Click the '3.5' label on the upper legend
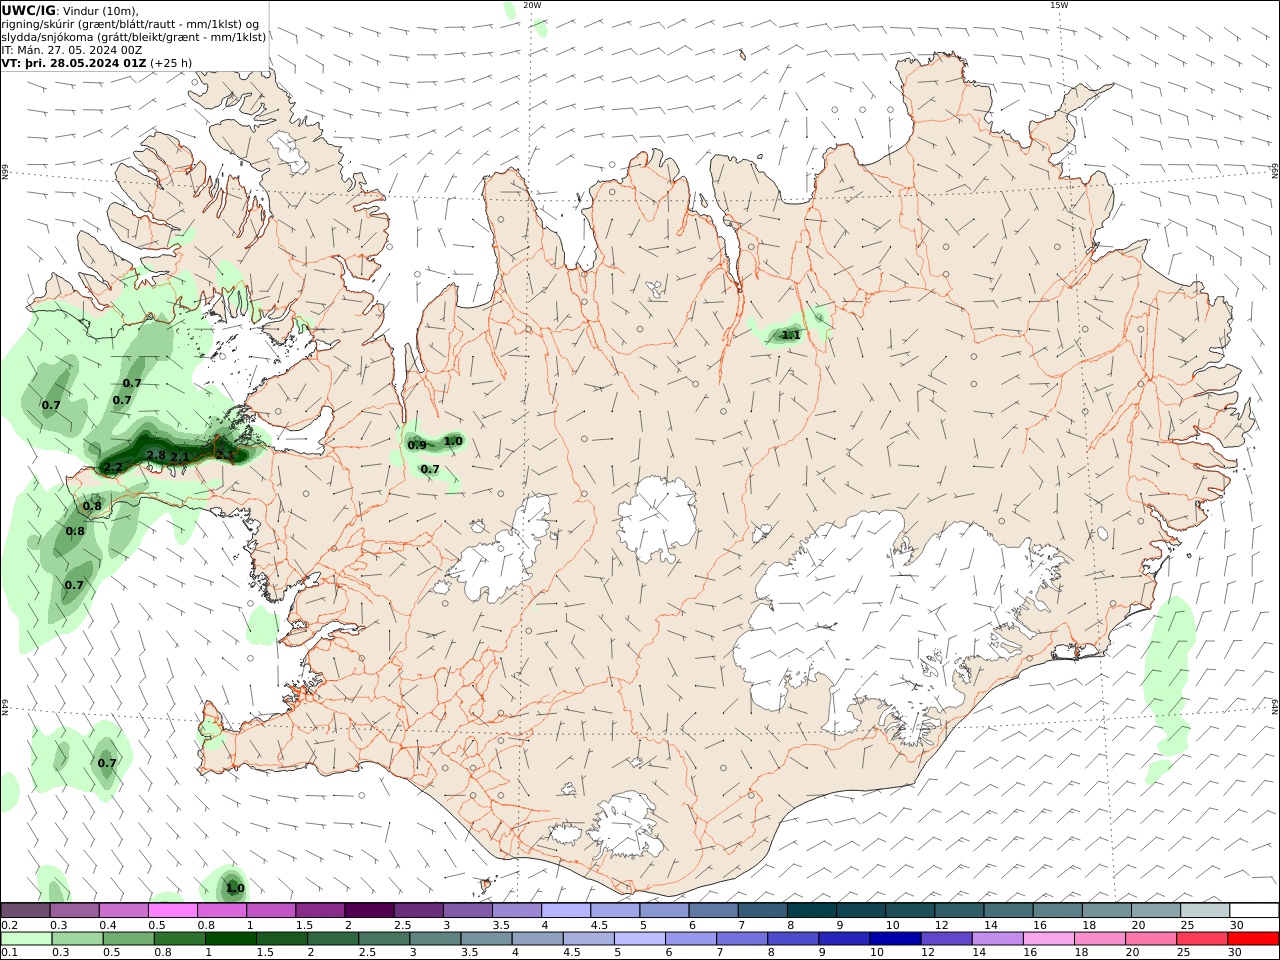Image resolution: width=1280 pixels, height=960 pixels. [x=501, y=925]
